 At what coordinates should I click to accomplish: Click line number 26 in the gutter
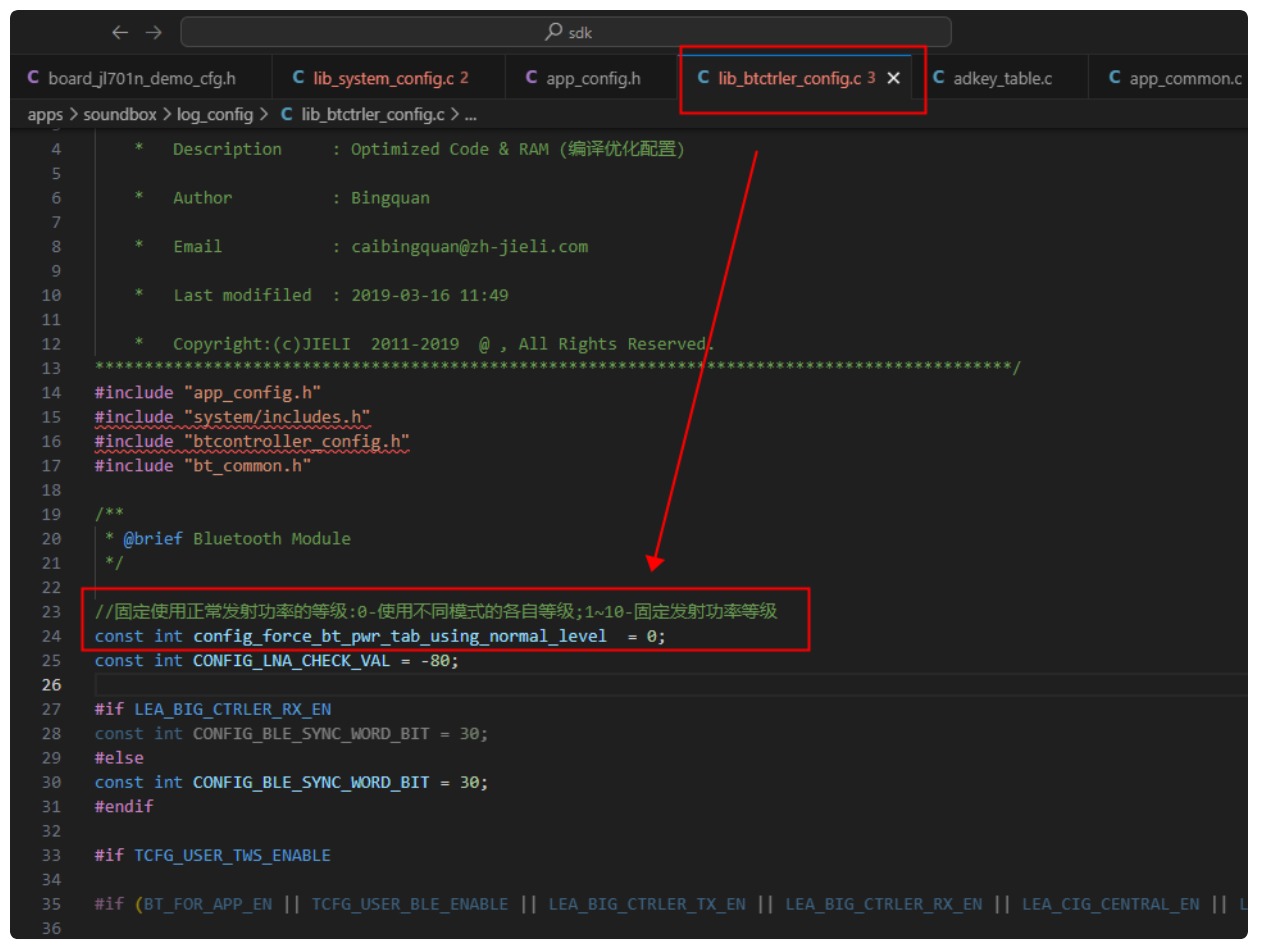(51, 685)
